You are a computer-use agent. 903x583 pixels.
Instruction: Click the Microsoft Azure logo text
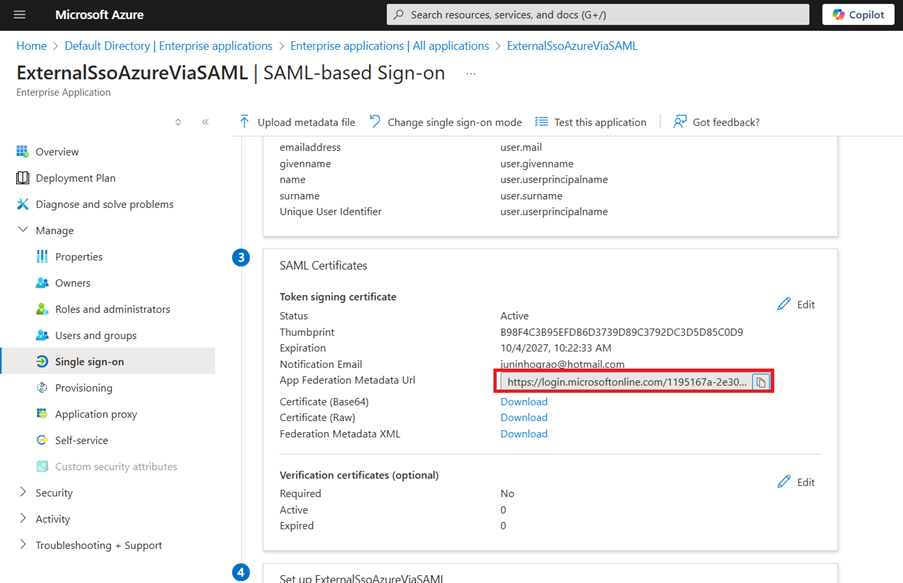(x=99, y=15)
